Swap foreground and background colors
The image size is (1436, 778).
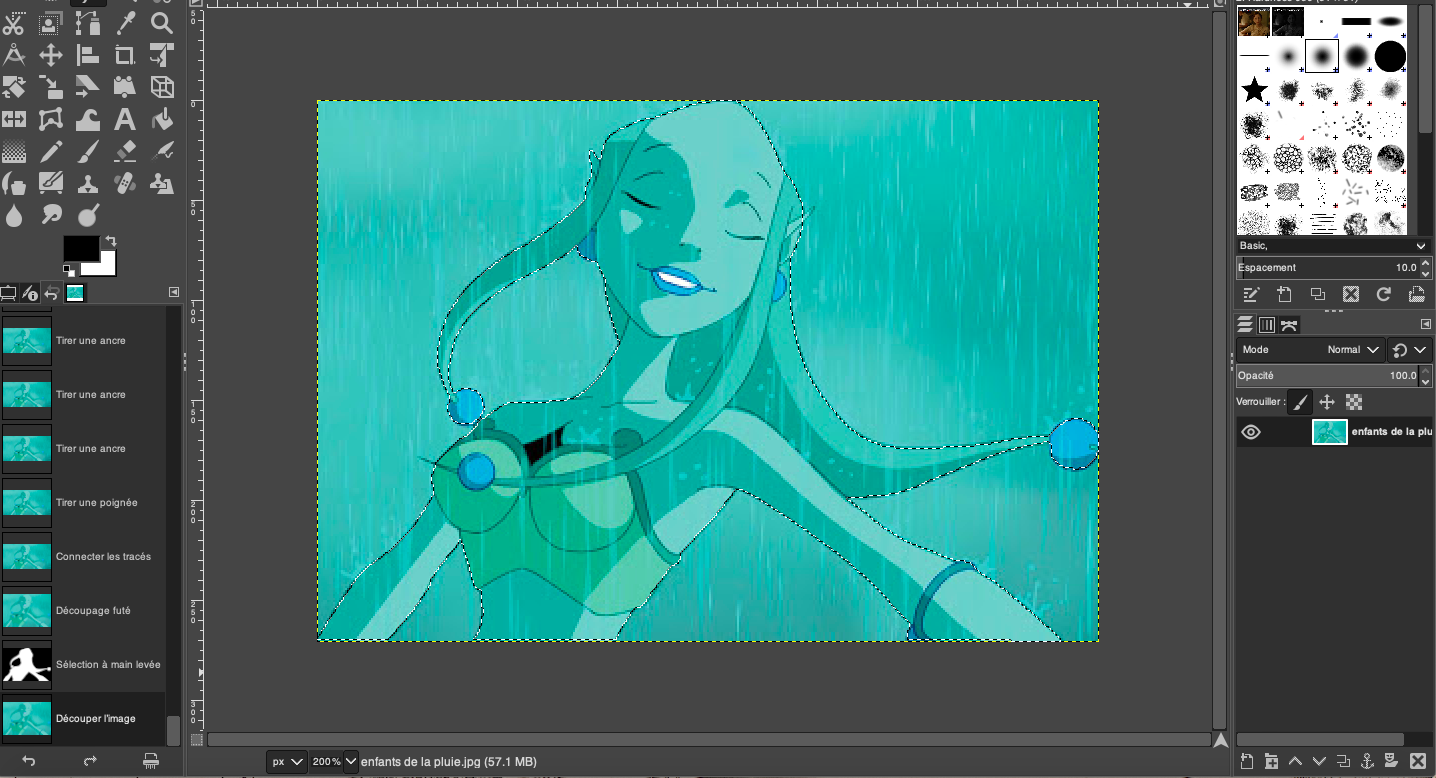point(110,241)
